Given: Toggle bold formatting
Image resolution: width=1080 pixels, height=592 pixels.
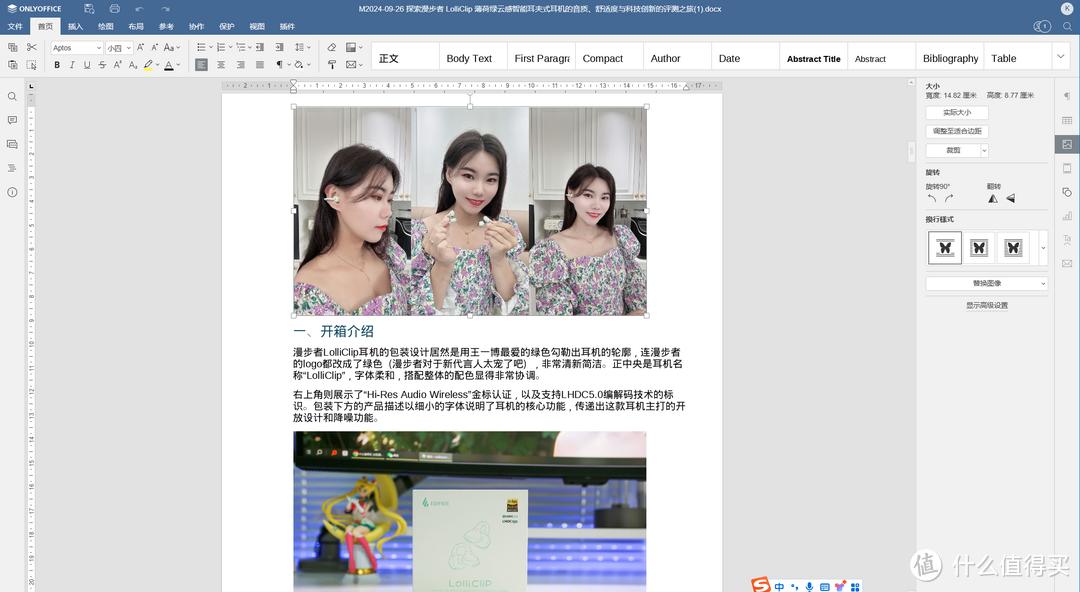Looking at the screenshot, I should click(57, 64).
